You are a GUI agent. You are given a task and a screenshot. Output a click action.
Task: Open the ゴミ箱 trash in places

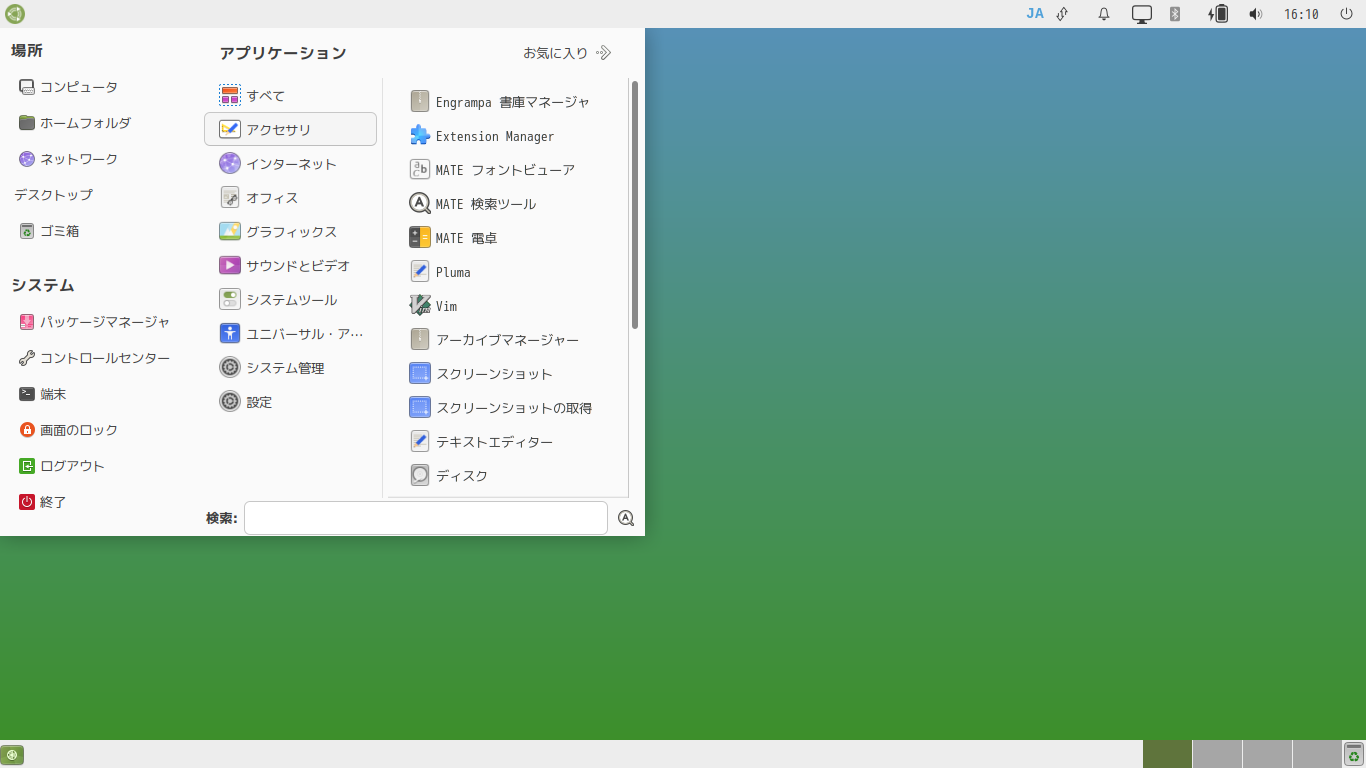click(x=49, y=231)
